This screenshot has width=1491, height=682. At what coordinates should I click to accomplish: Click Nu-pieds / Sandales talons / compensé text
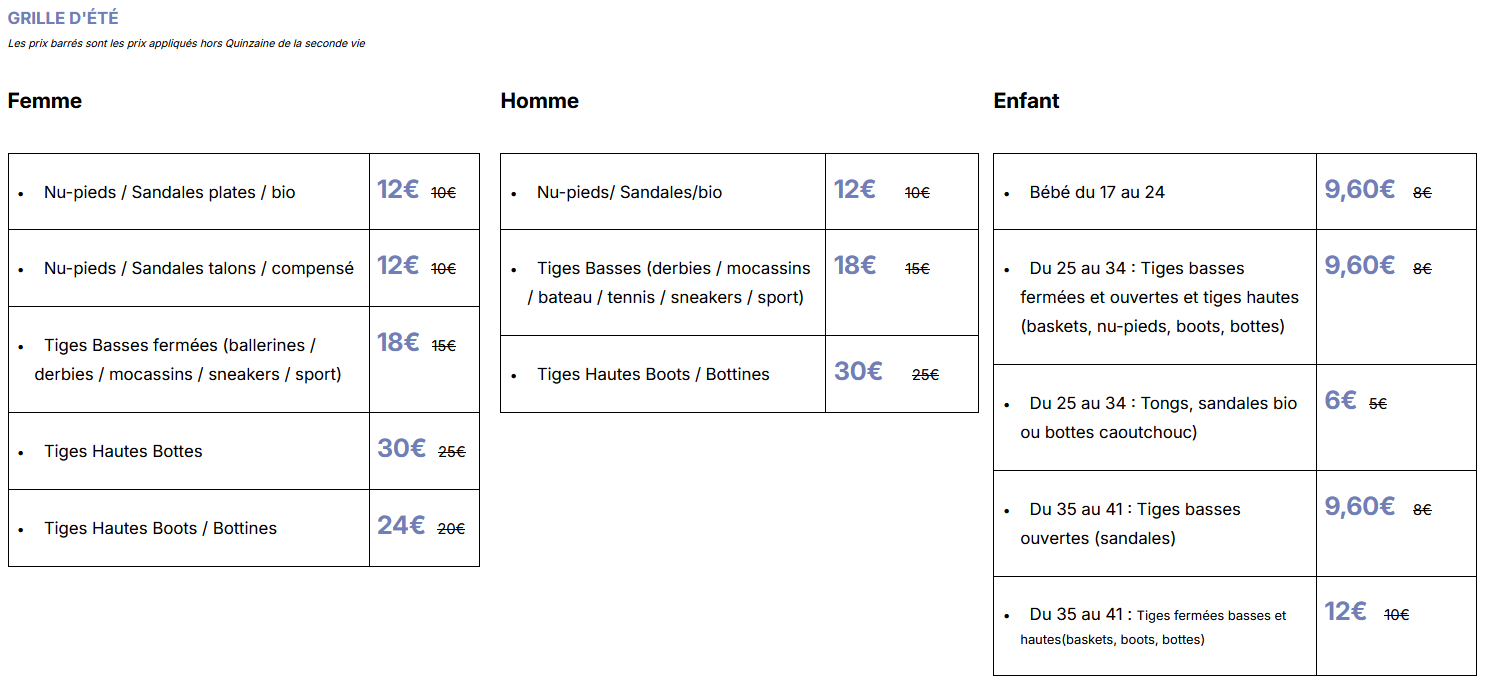[x=198, y=268]
